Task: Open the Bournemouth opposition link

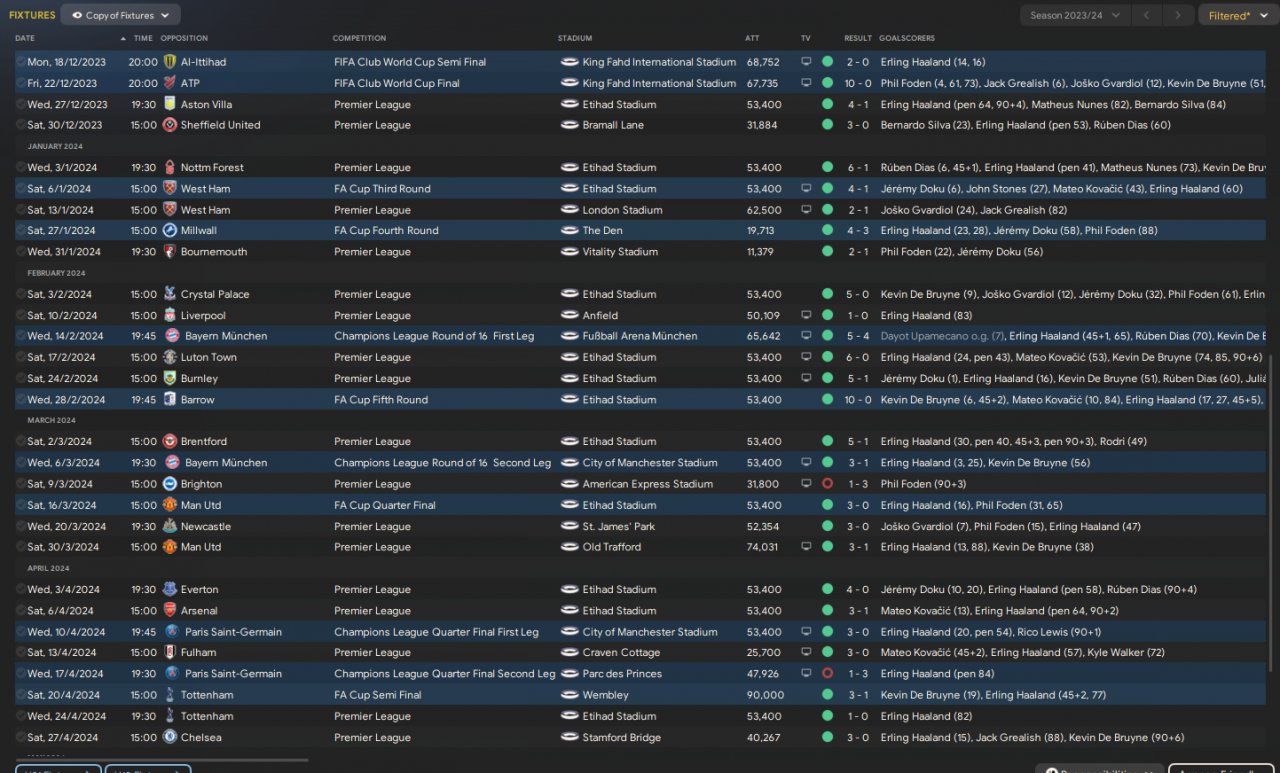Action: (x=214, y=252)
